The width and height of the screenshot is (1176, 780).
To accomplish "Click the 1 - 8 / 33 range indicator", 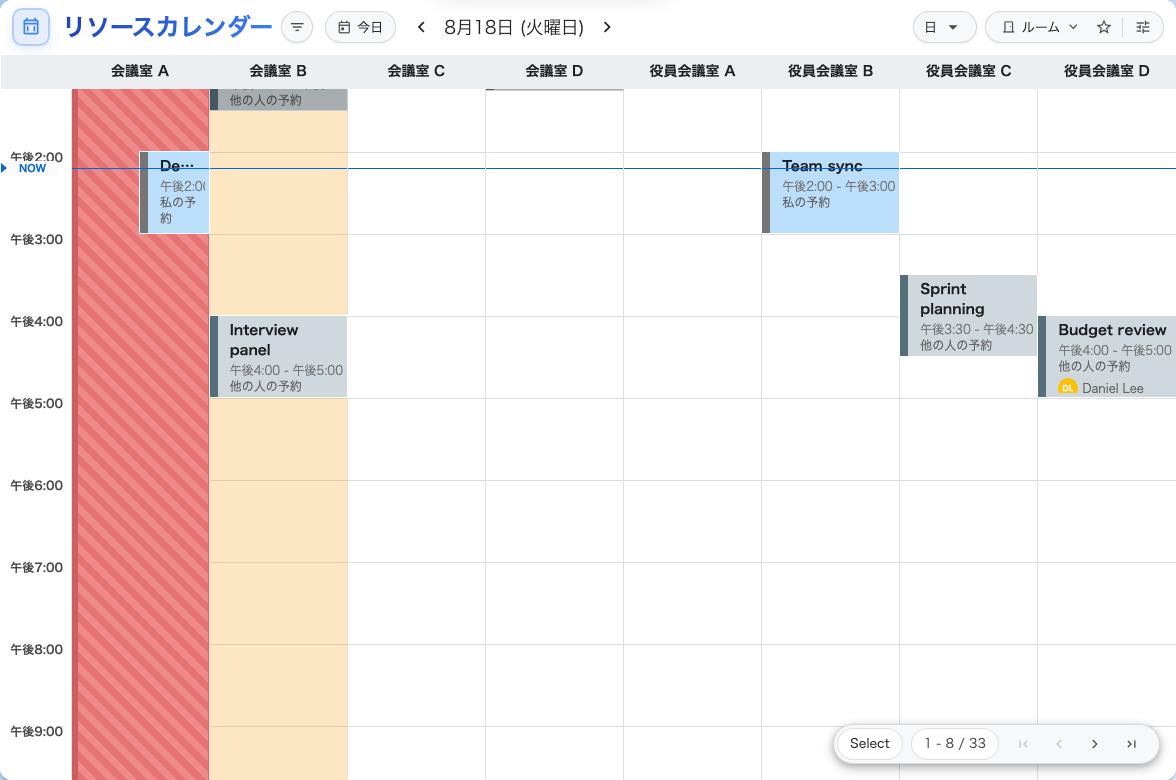I will tap(955, 743).
